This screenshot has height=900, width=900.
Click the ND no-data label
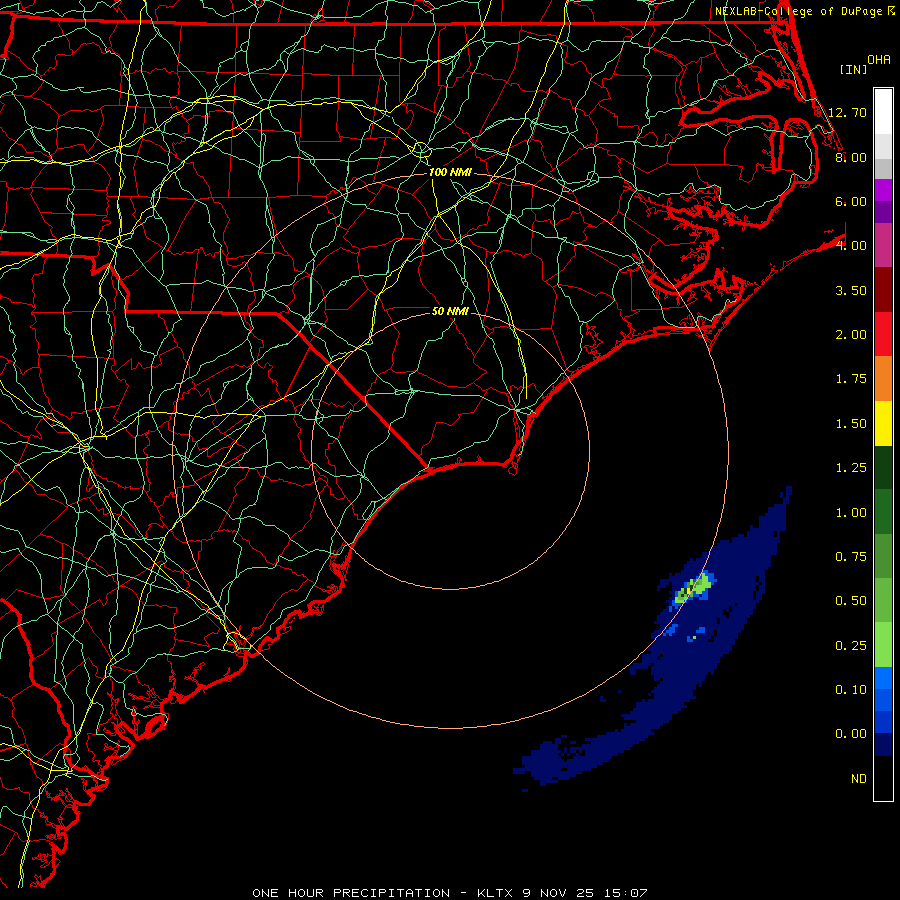coord(859,779)
